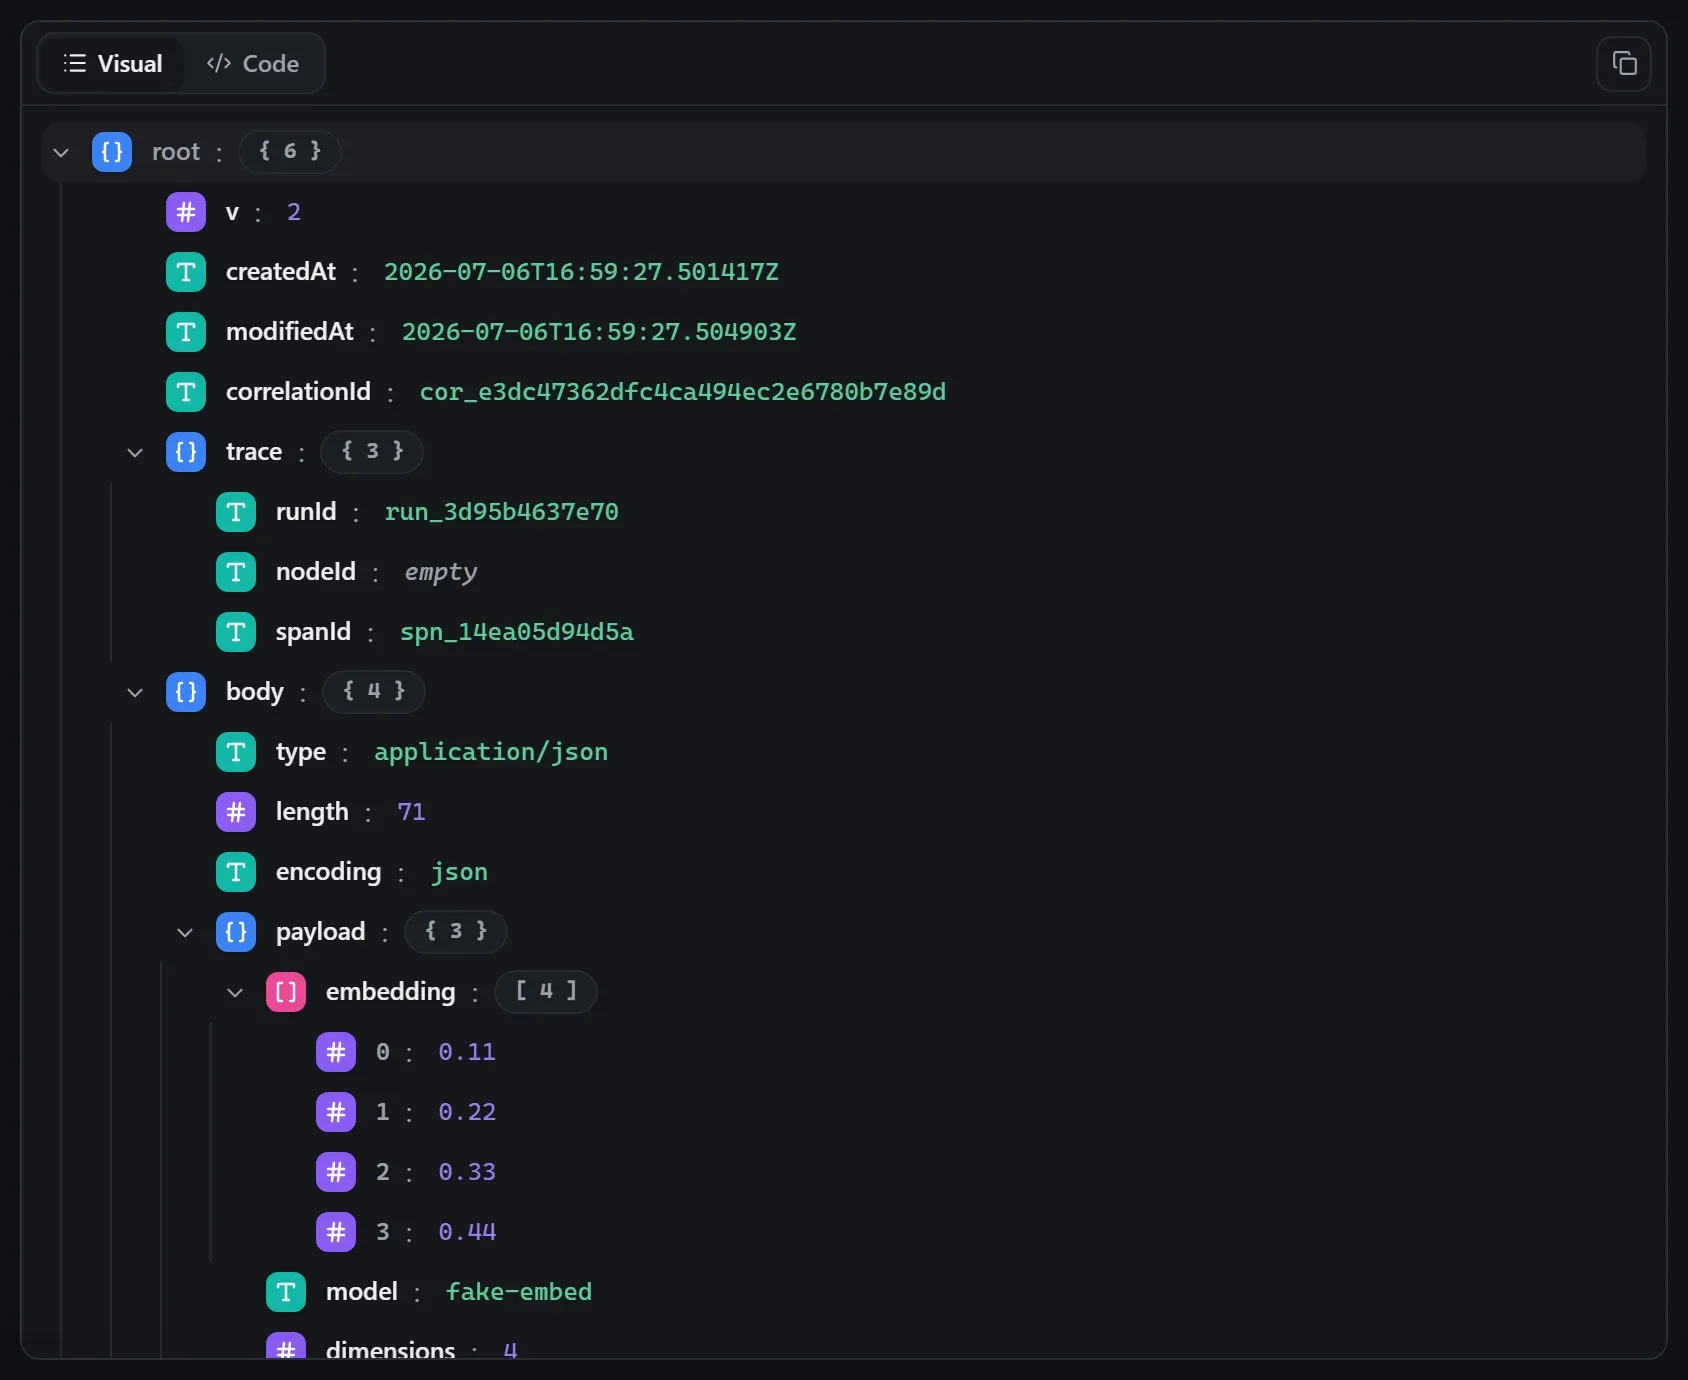Viewport: 1688px width, 1380px height.
Task: Select the correlationId value cor_e3dc47362dfc4ca494ec2e6780b7e89d
Action: coord(683,392)
